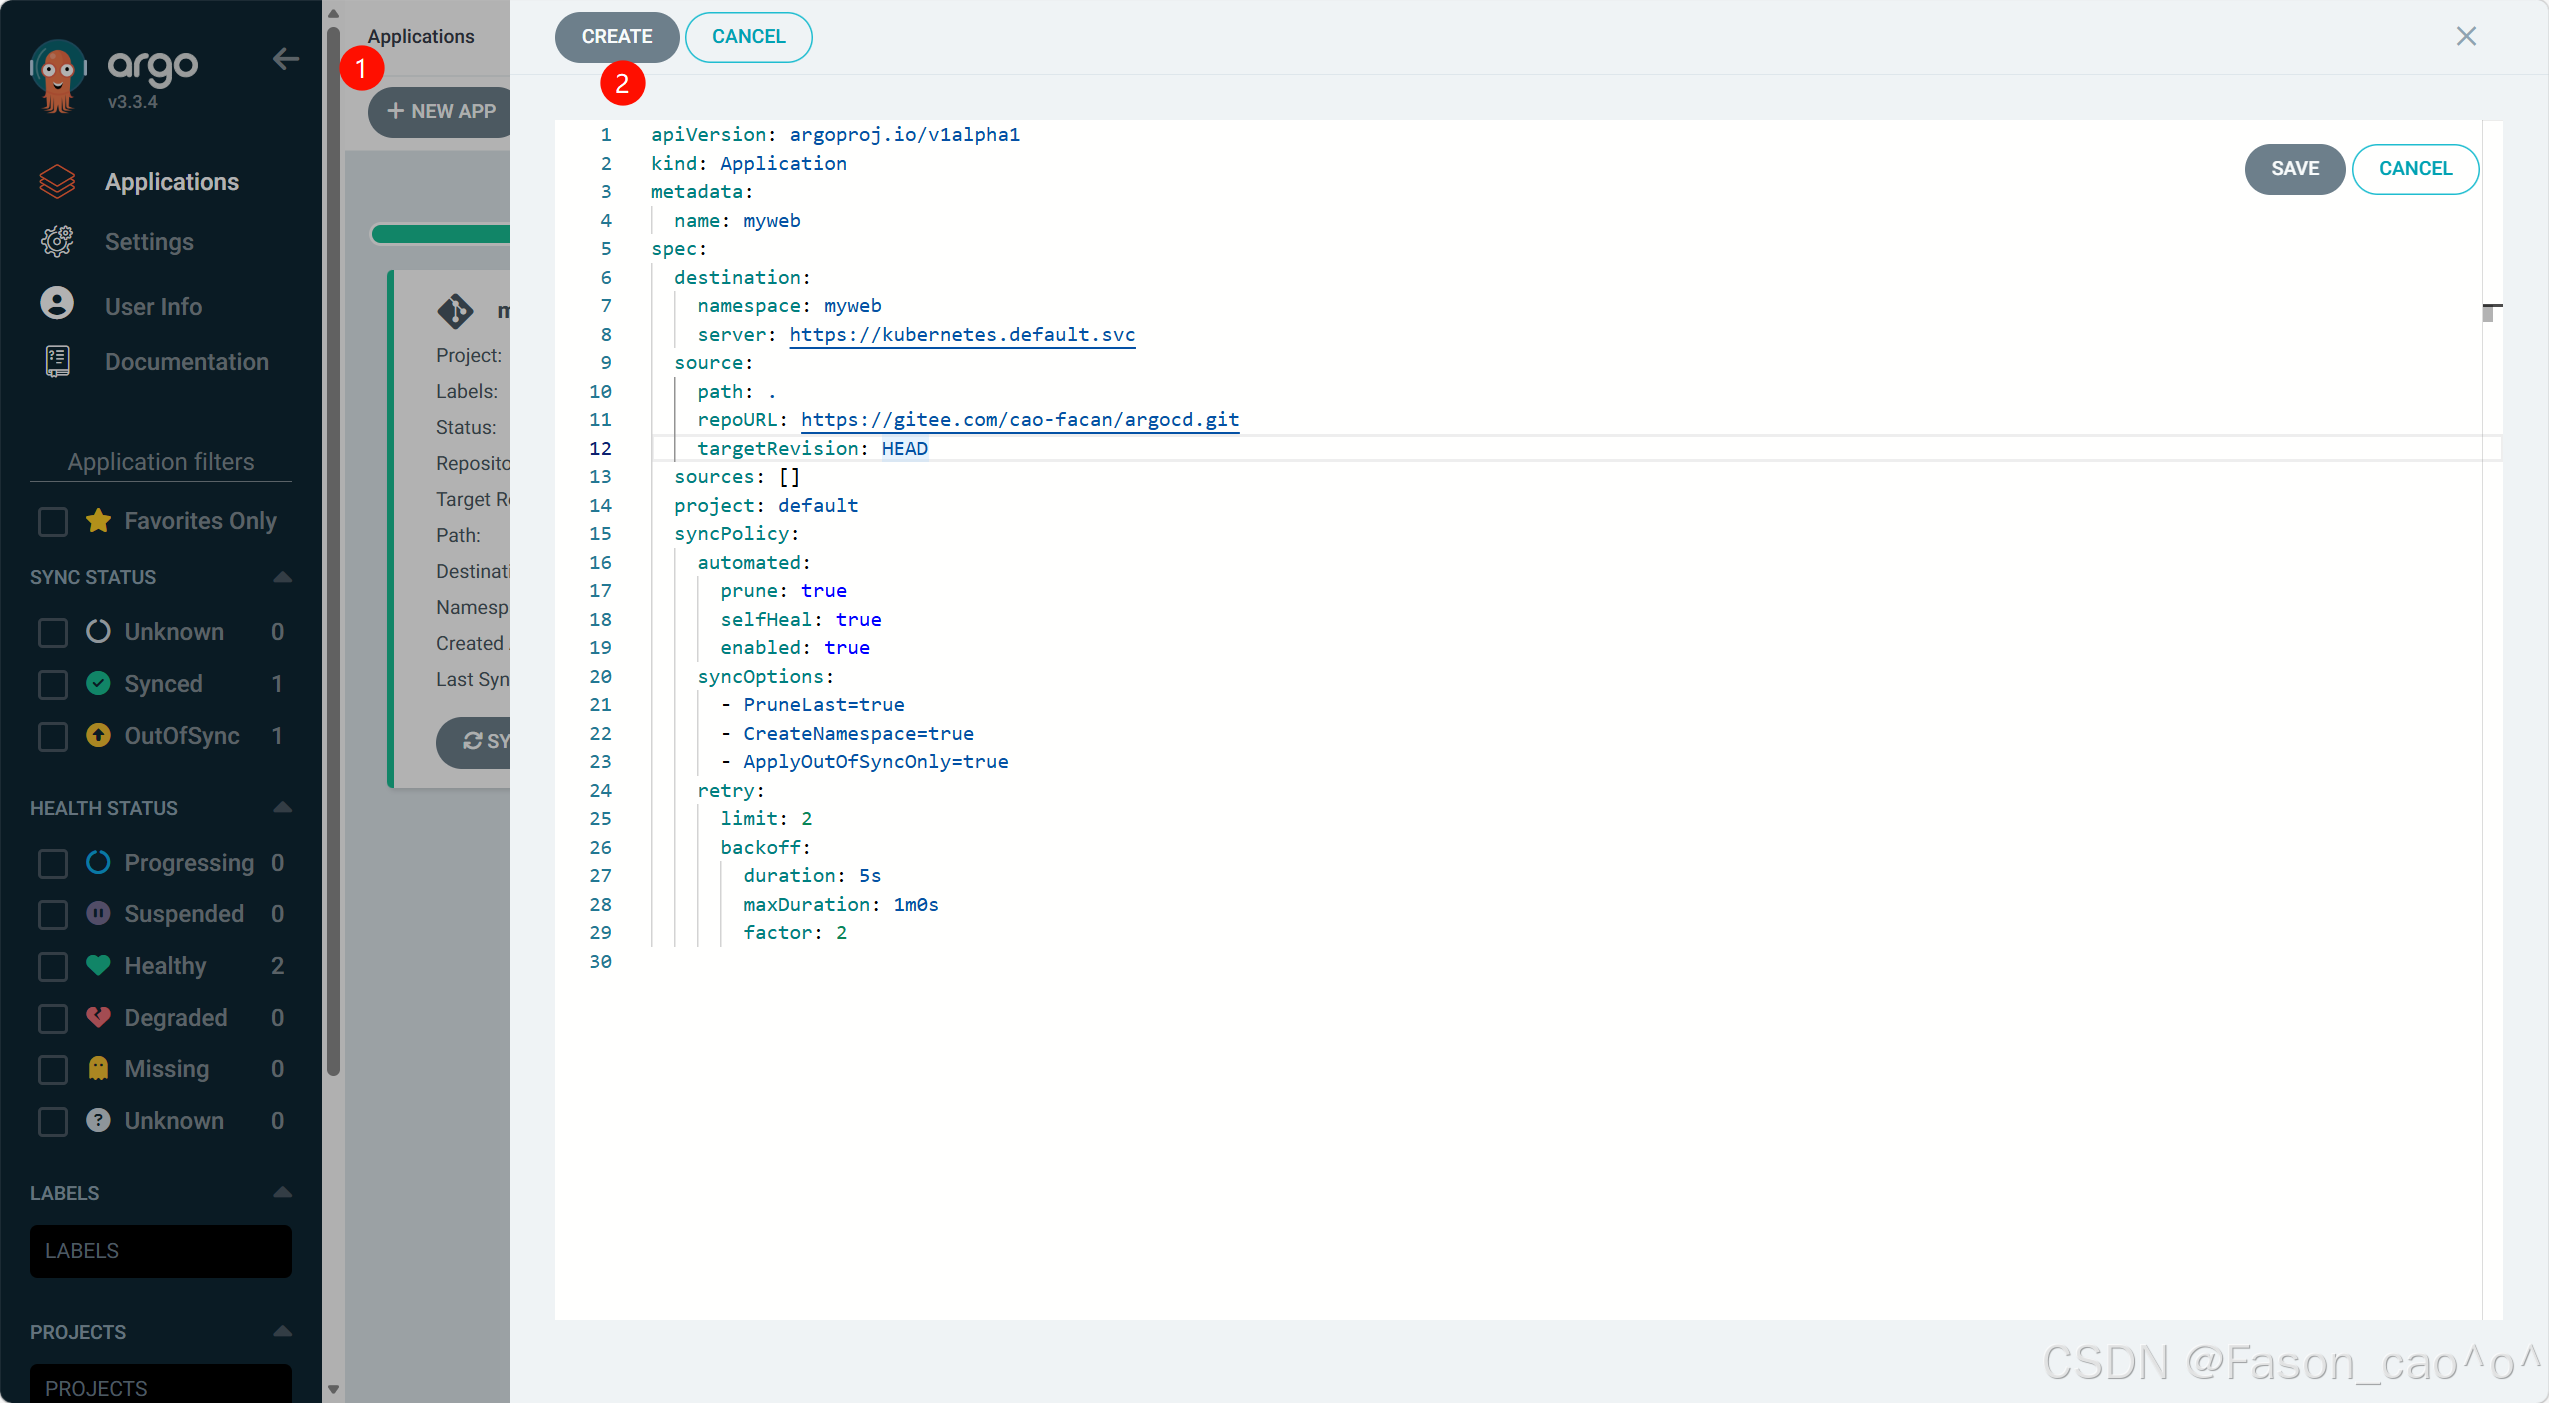Image resolution: width=2549 pixels, height=1403 pixels.
Task: Collapse the HEALTH STATUS section
Action: coord(282,807)
